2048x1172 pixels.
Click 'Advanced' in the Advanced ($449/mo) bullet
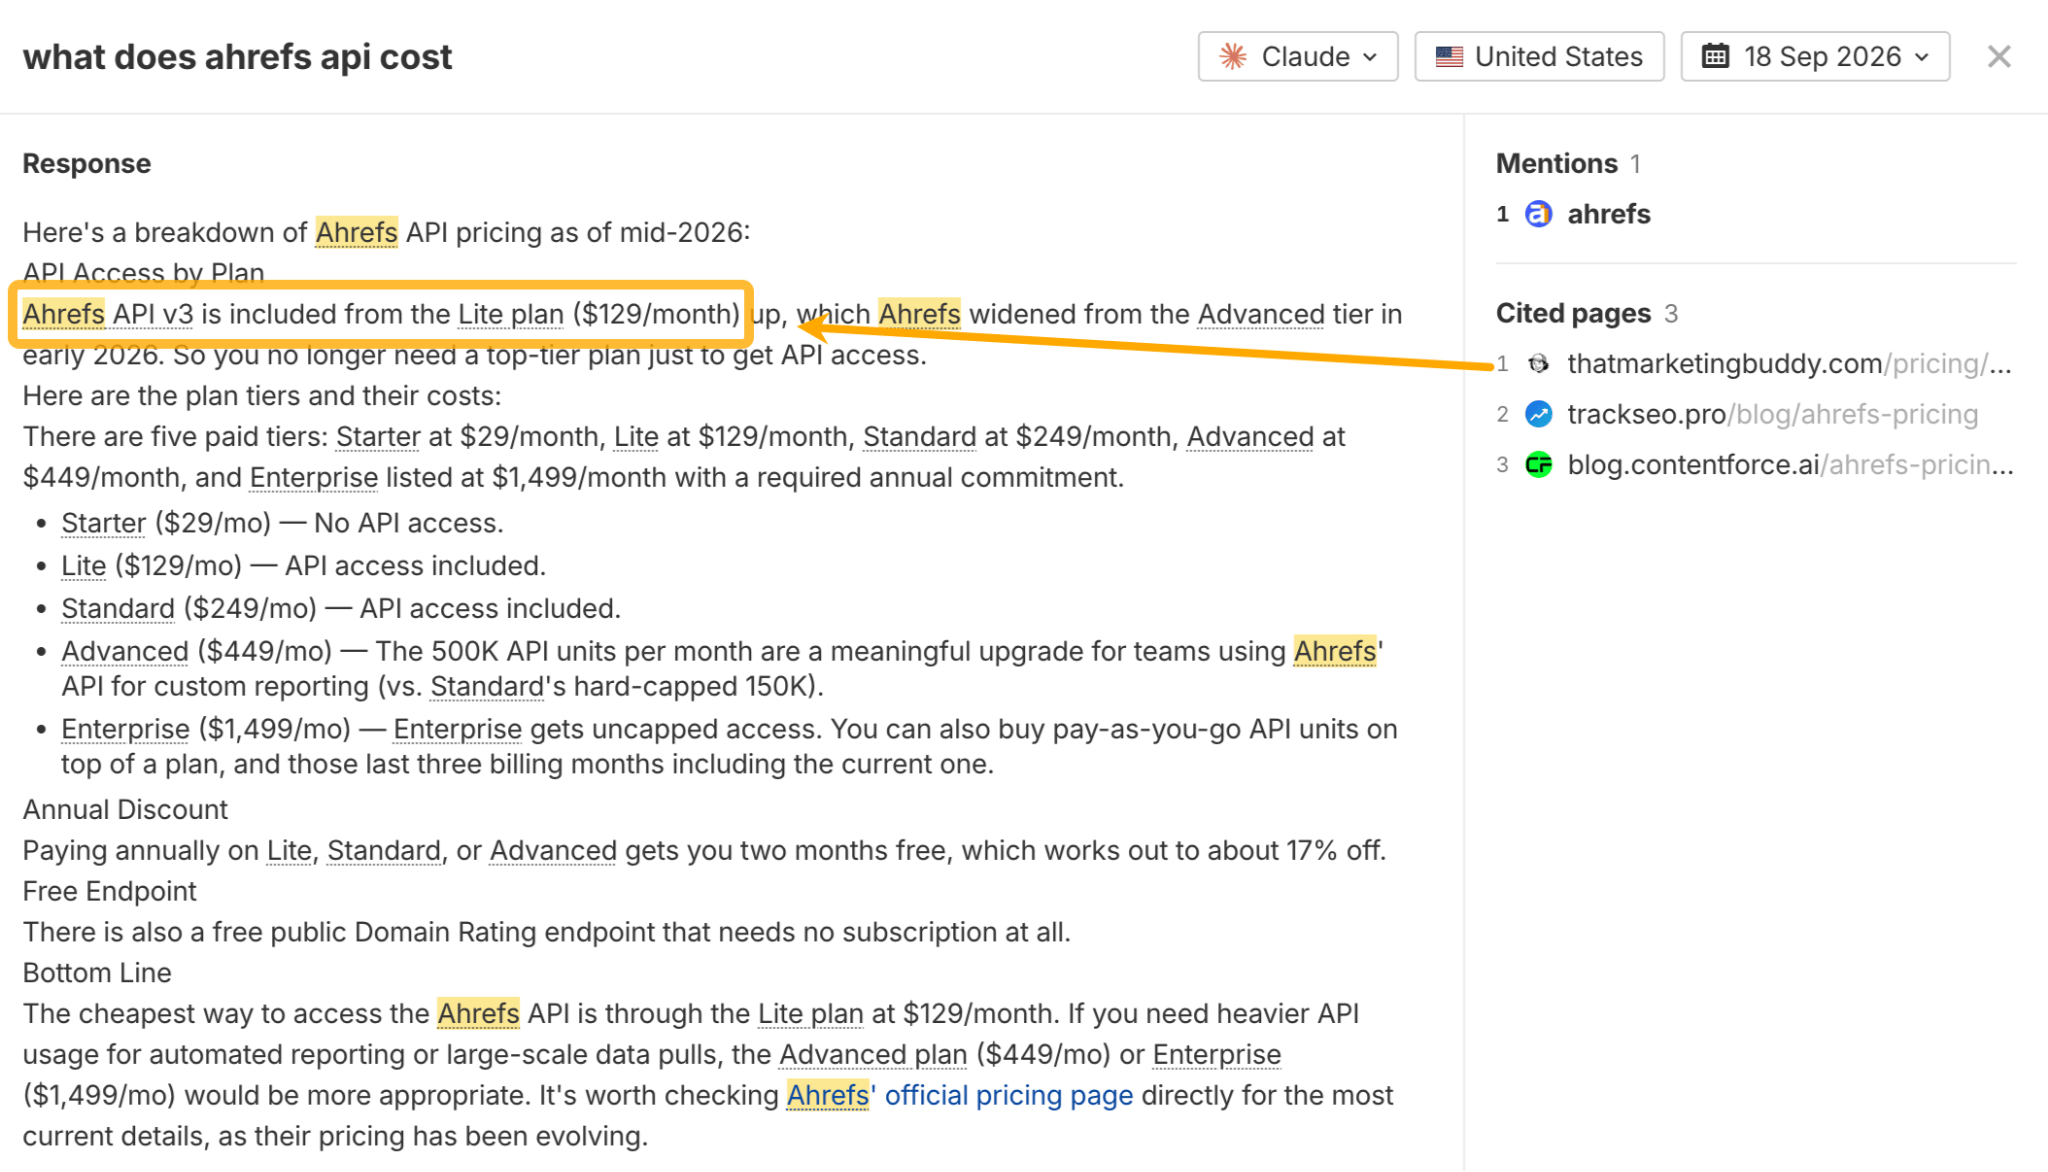125,652
